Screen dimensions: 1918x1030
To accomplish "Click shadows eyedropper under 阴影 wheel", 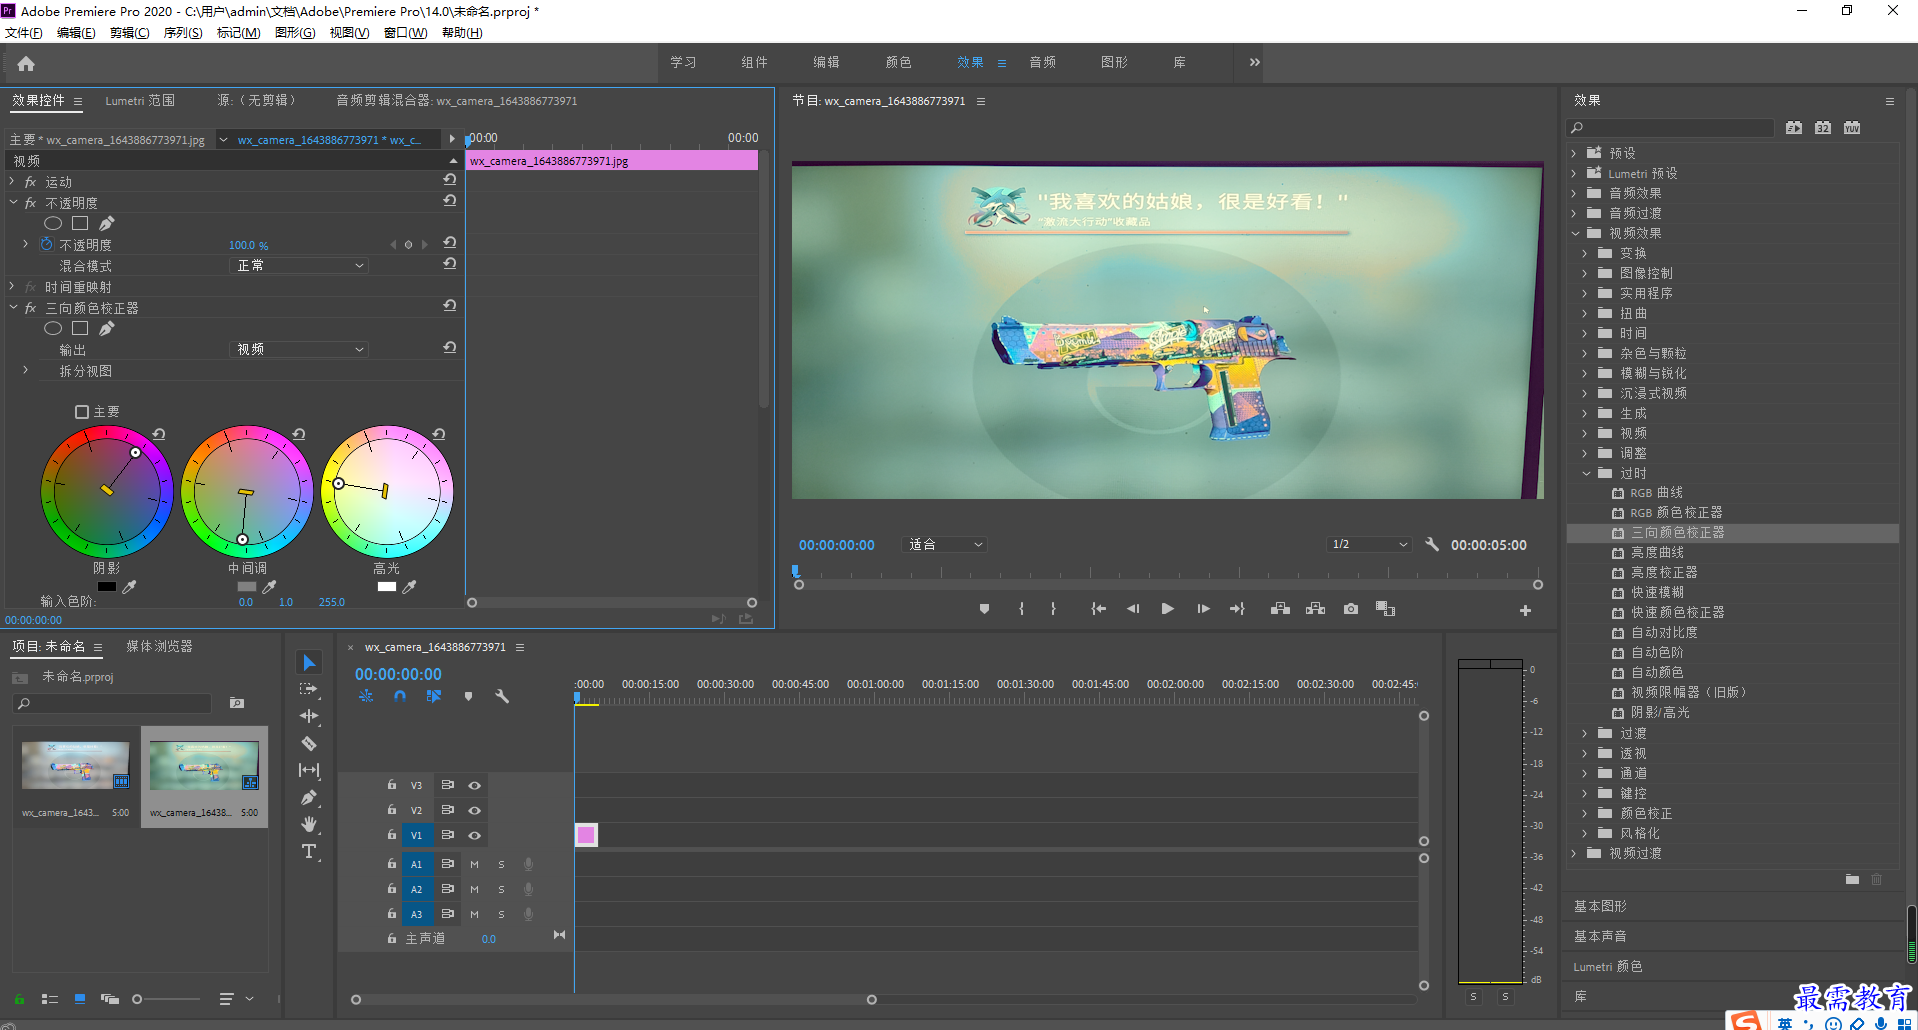I will [x=129, y=587].
